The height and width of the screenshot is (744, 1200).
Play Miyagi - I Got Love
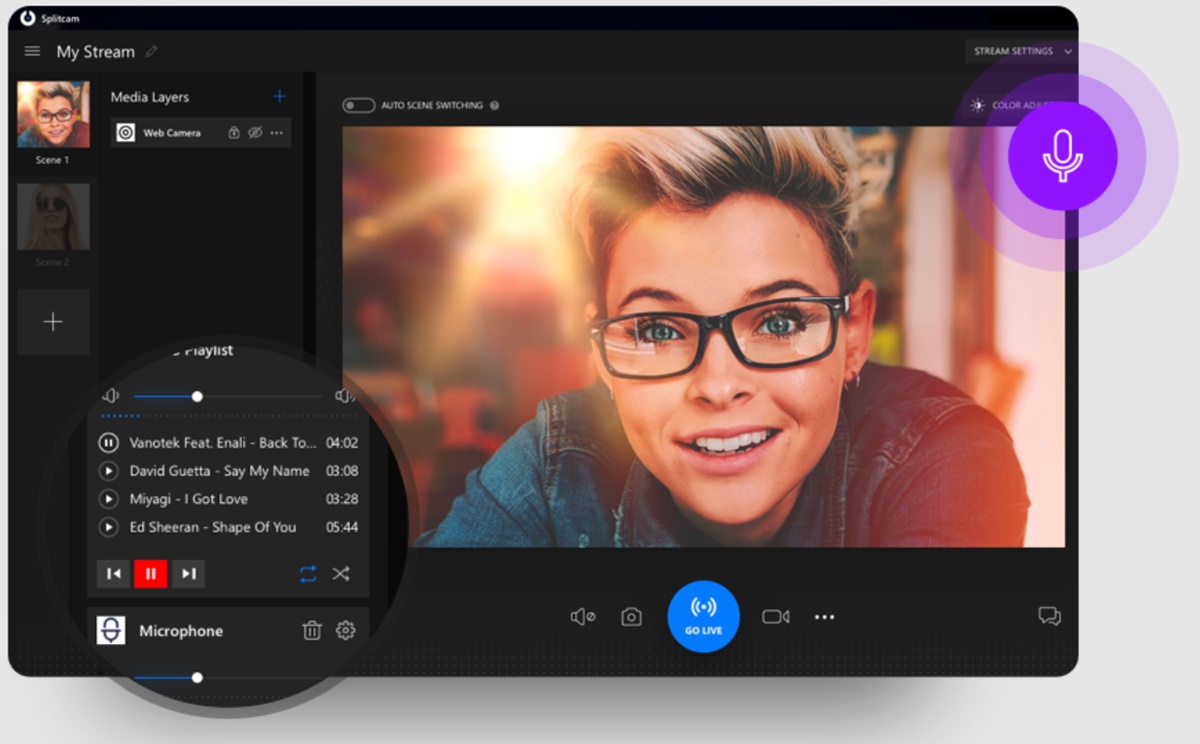pos(107,499)
